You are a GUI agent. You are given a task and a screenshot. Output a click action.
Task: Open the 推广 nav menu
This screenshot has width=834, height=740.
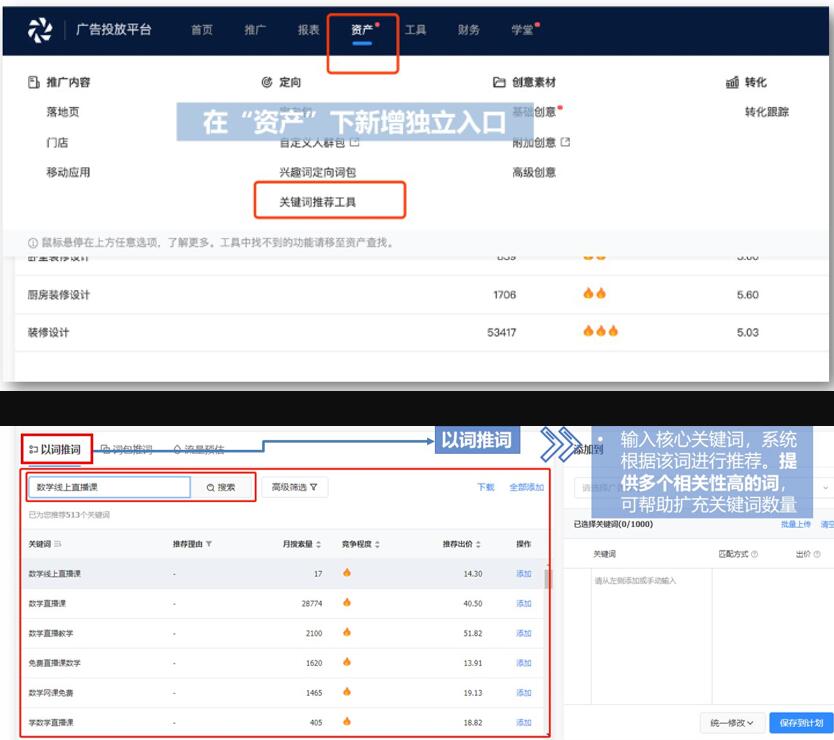coord(255,30)
